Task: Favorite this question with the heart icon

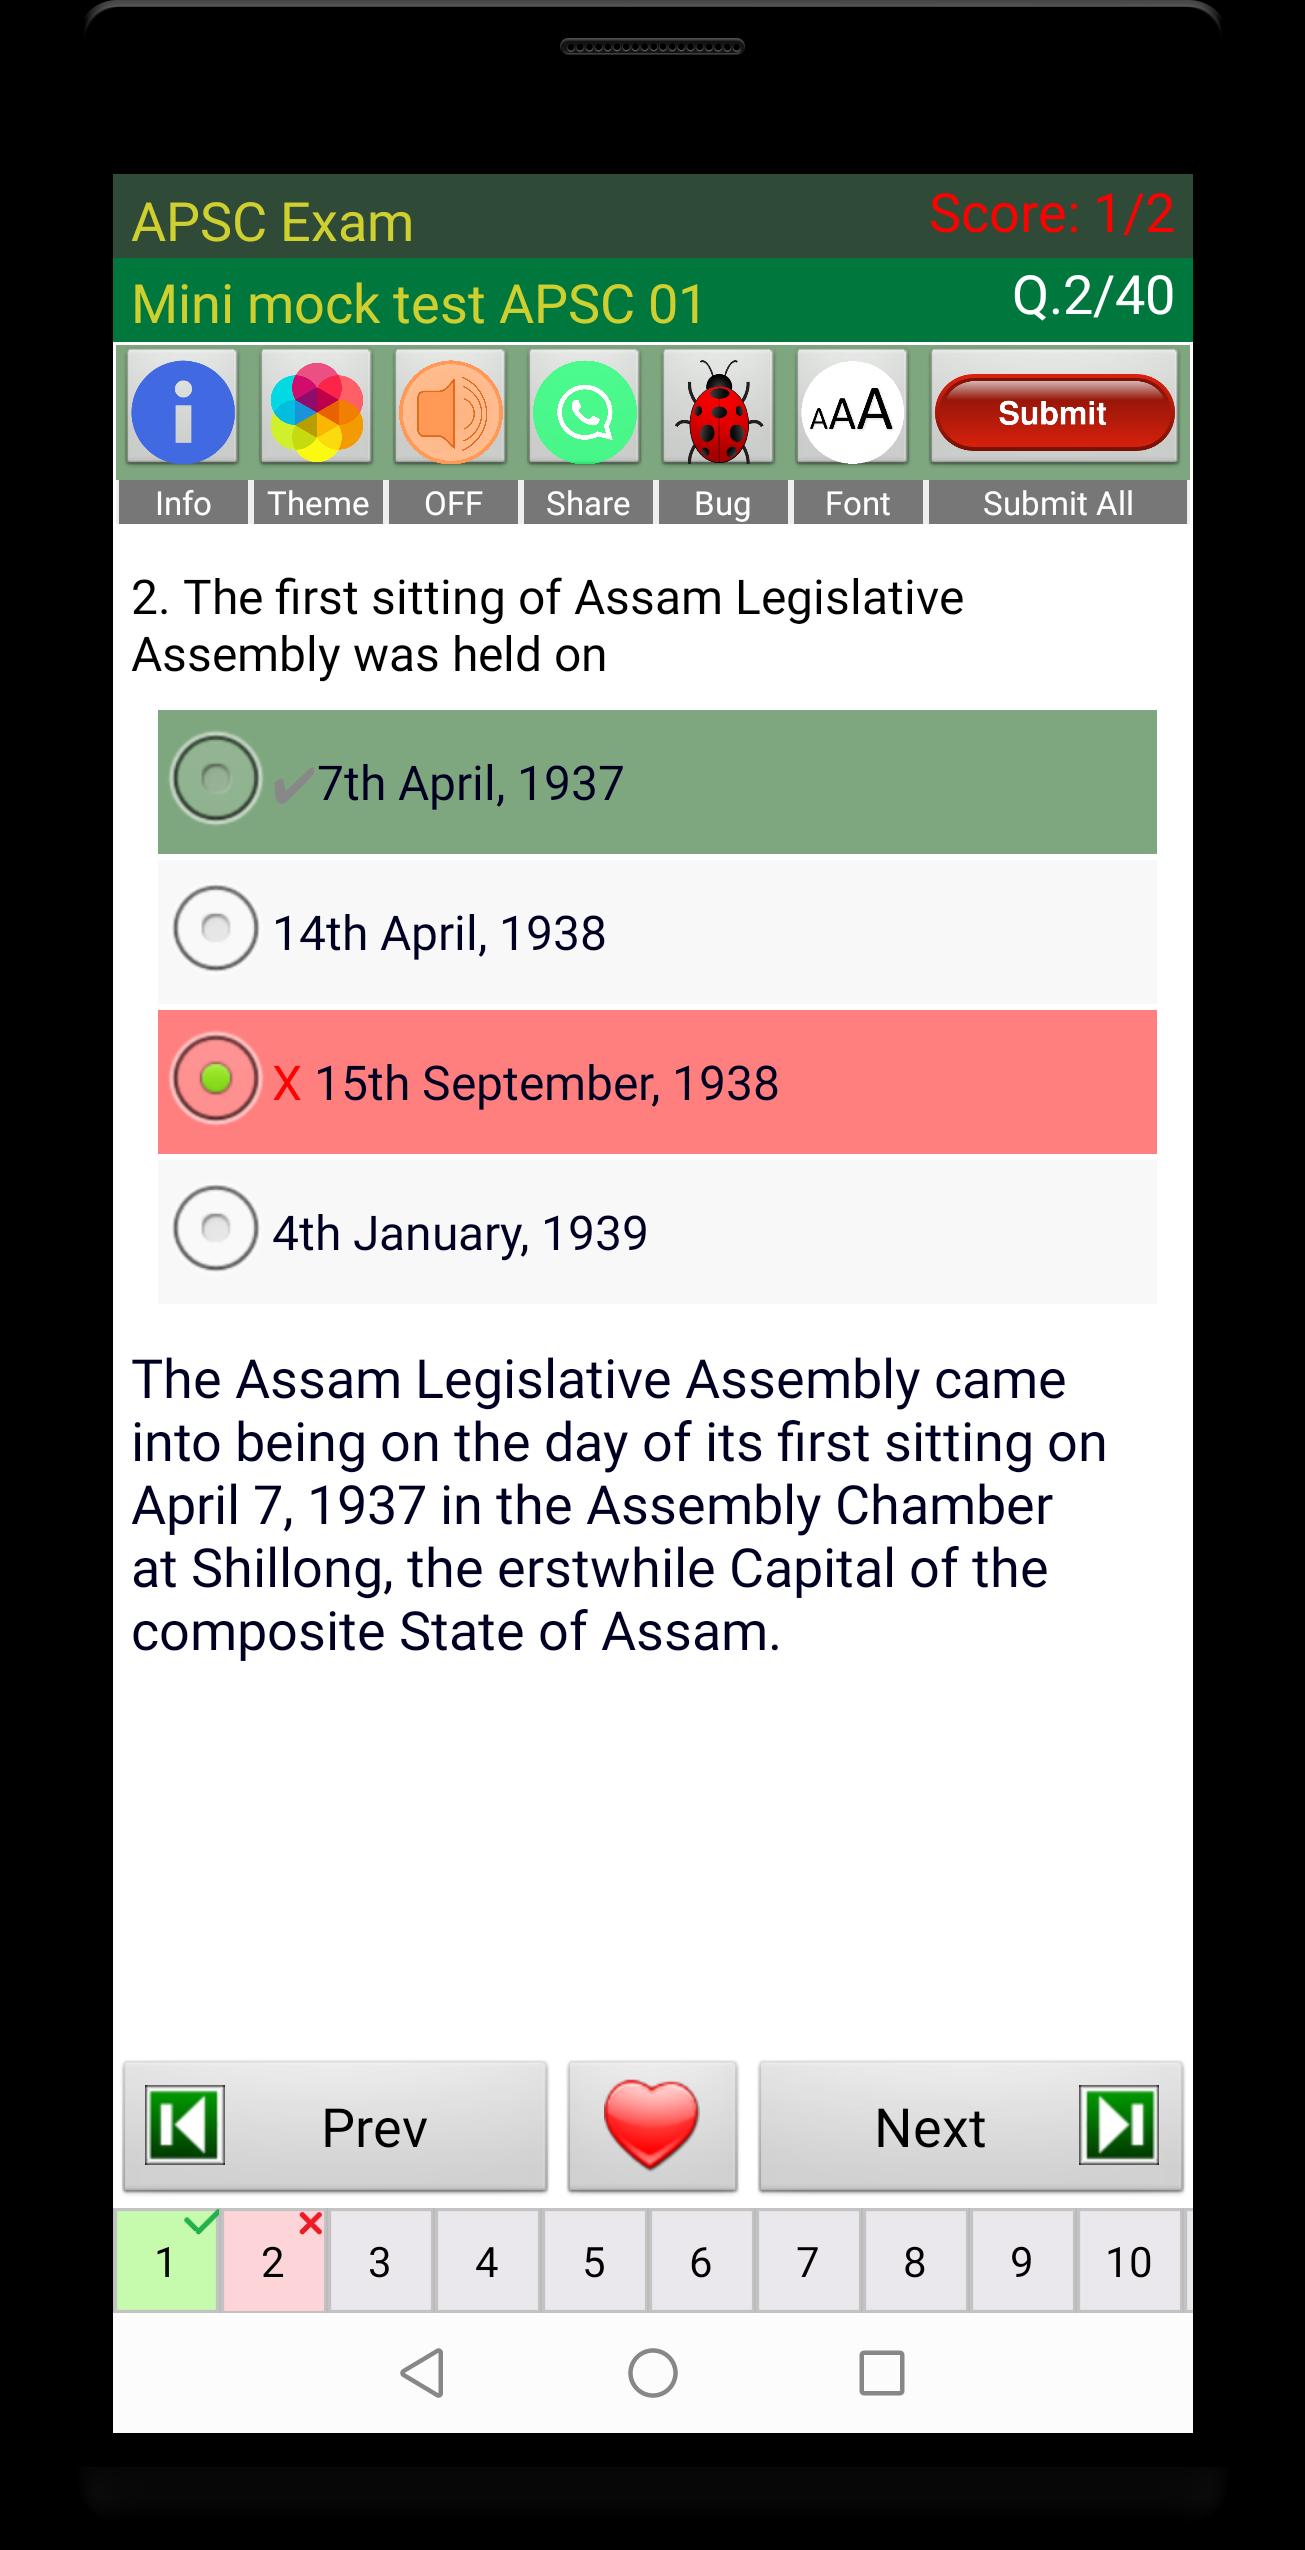Action: tap(652, 2128)
